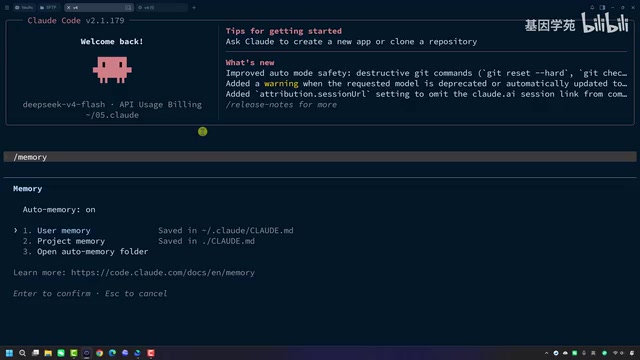
Task: Close the active v4 tab
Action: click(69, 7)
